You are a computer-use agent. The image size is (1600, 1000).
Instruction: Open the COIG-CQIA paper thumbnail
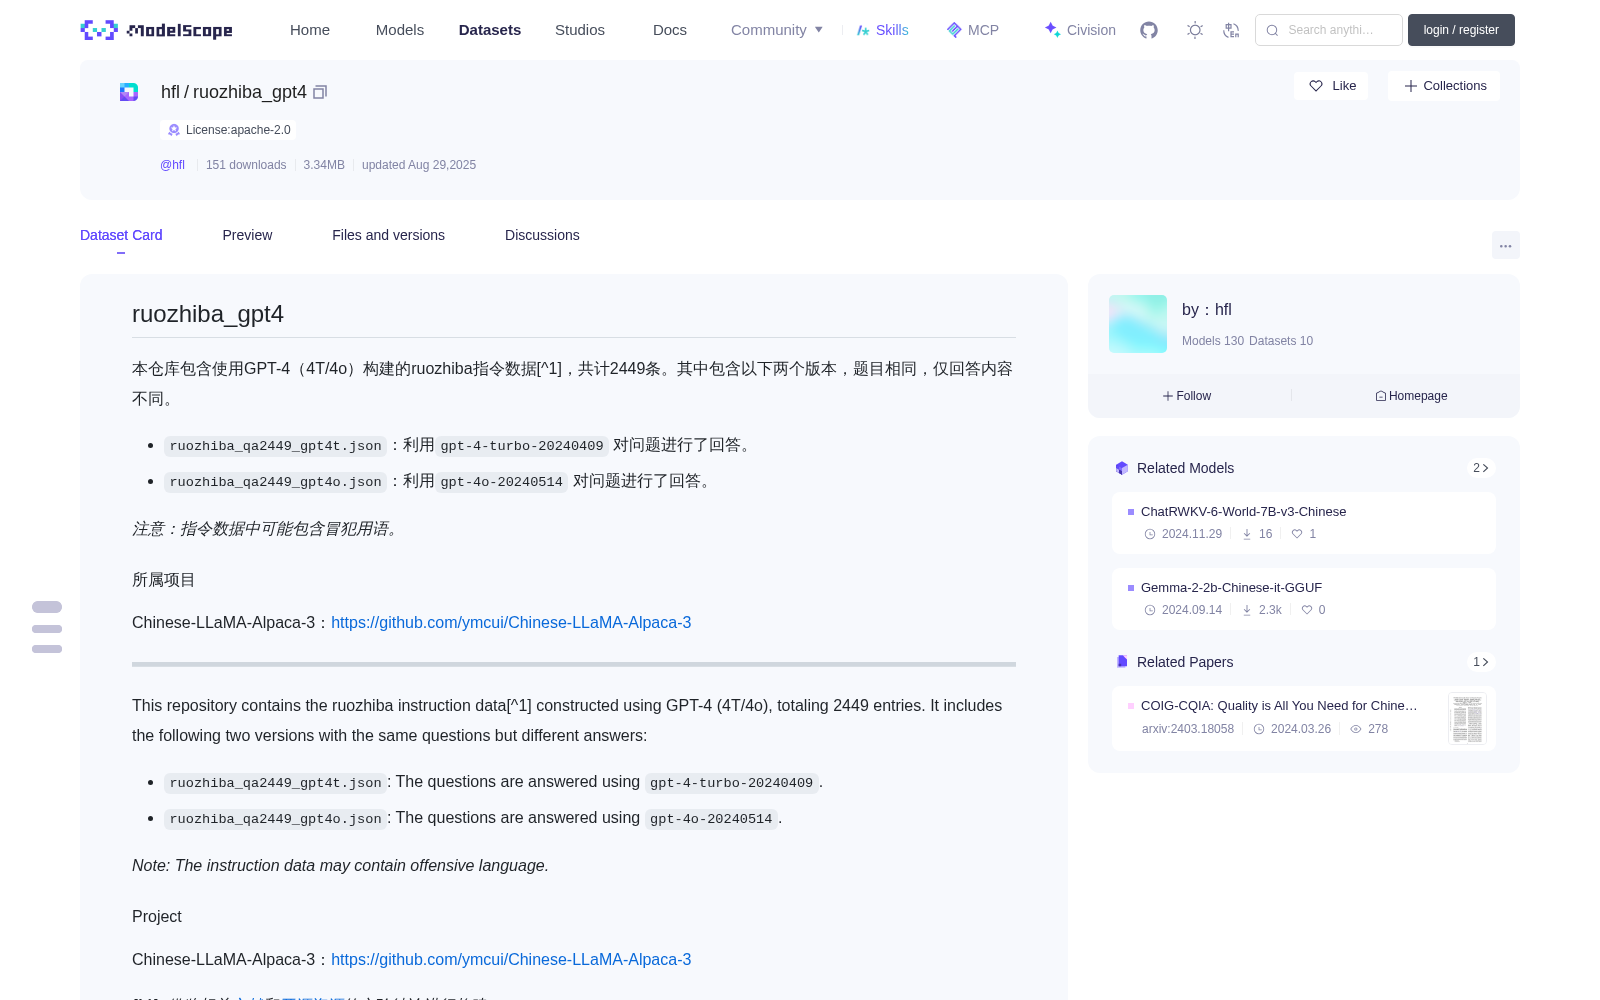1467,718
